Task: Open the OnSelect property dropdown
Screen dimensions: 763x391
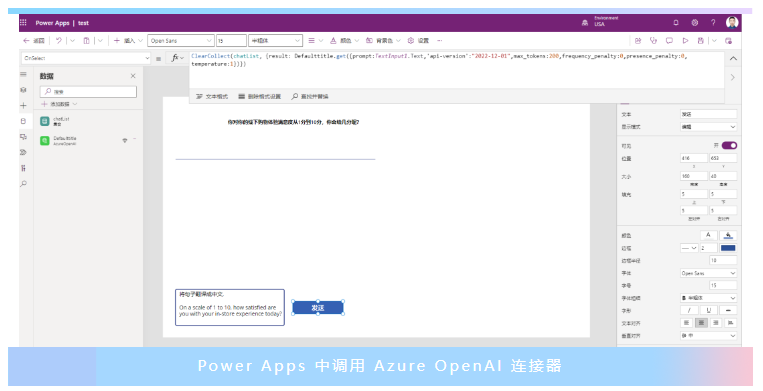Action: [x=86, y=58]
